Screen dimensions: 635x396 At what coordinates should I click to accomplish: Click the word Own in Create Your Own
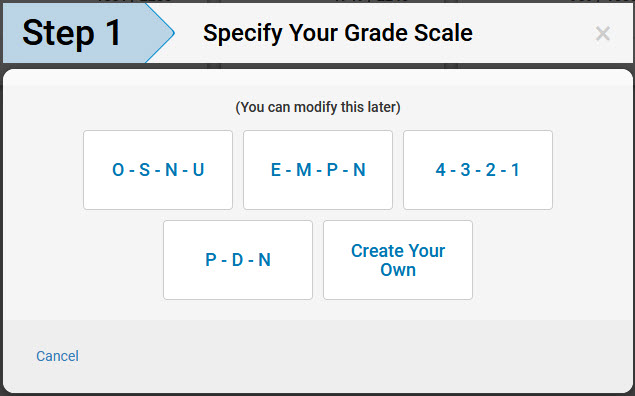398,270
